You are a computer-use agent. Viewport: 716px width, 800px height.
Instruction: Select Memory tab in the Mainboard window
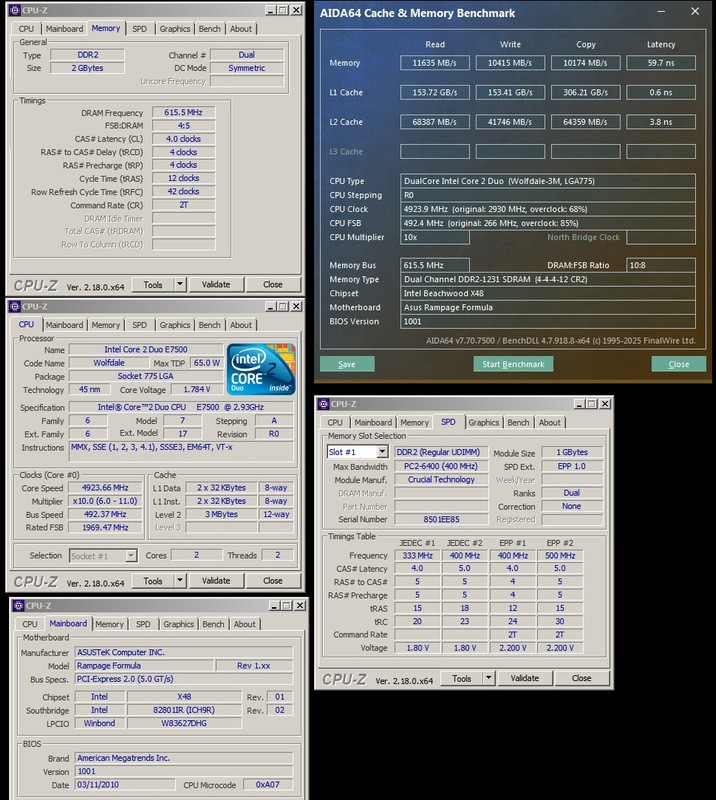[x=109, y=623]
